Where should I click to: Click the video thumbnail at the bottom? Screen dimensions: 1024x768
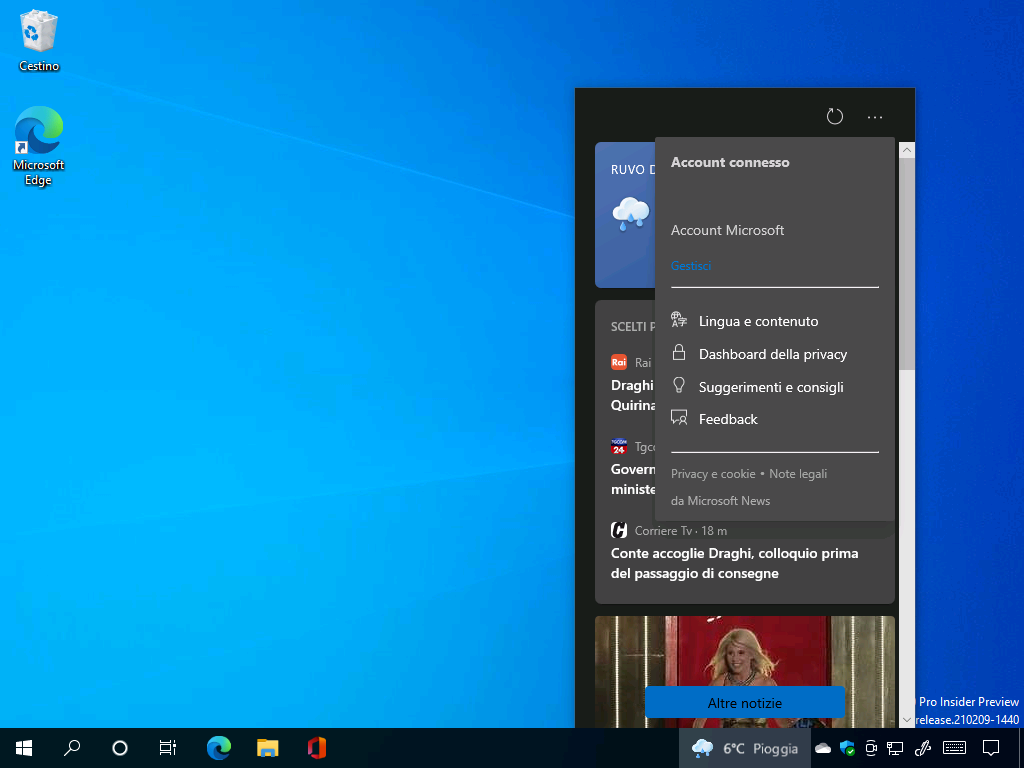pyautogui.click(x=744, y=650)
